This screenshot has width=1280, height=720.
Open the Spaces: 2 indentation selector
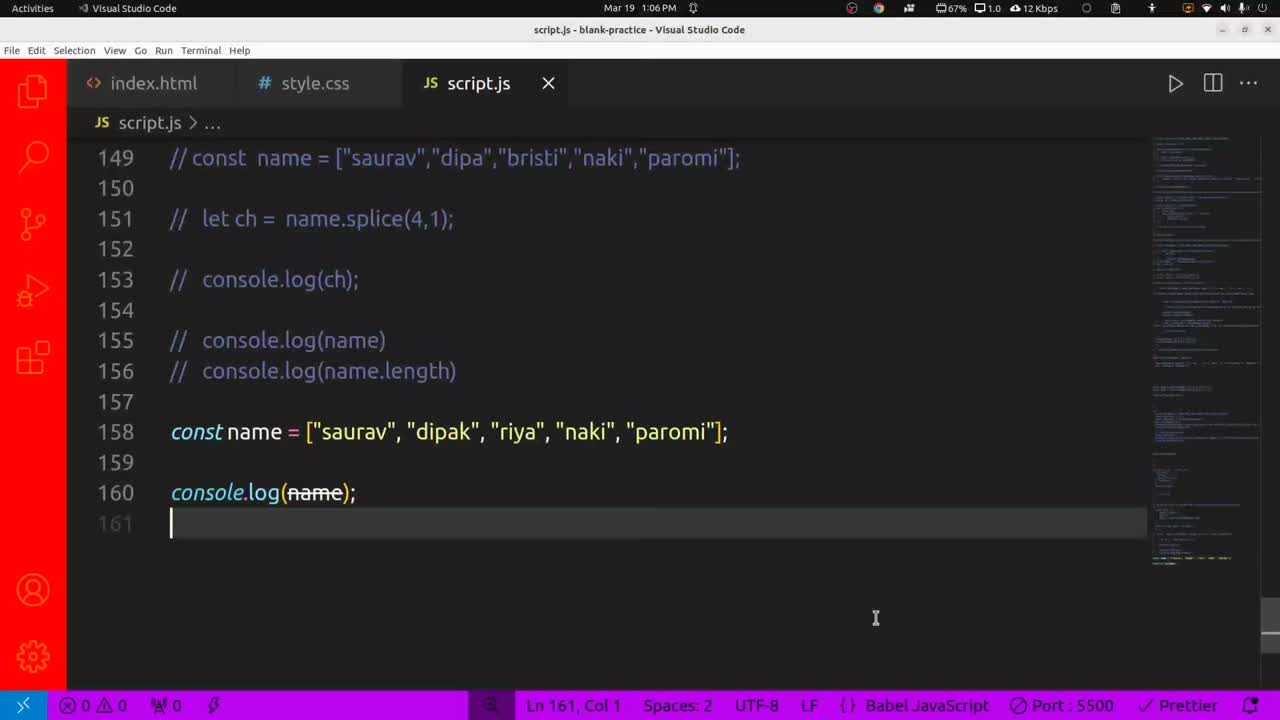[677, 705]
